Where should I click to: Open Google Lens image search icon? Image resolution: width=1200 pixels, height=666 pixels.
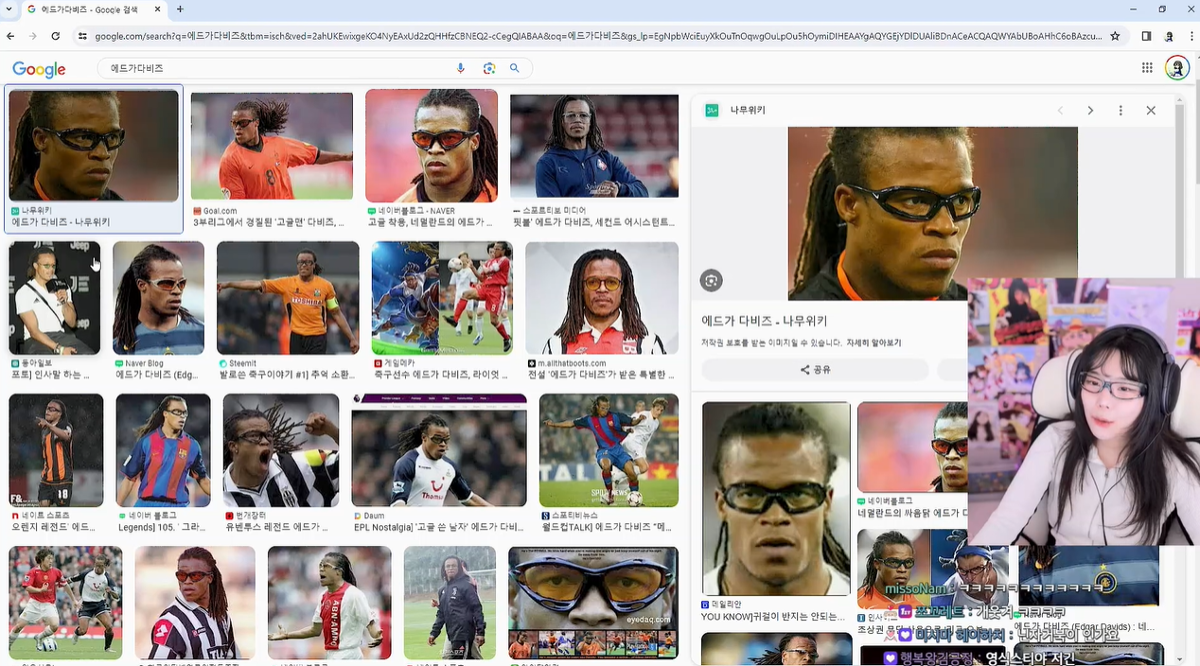pos(489,68)
